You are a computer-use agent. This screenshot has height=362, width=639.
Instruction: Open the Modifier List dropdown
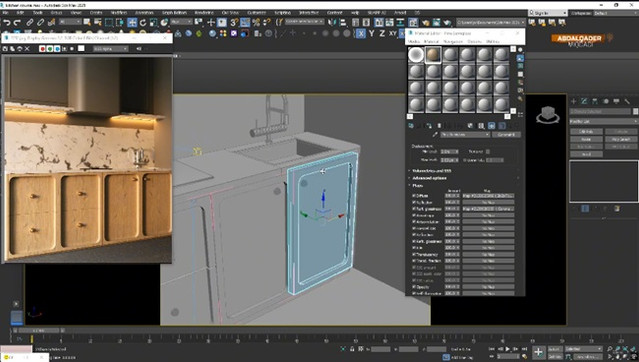coord(604,121)
